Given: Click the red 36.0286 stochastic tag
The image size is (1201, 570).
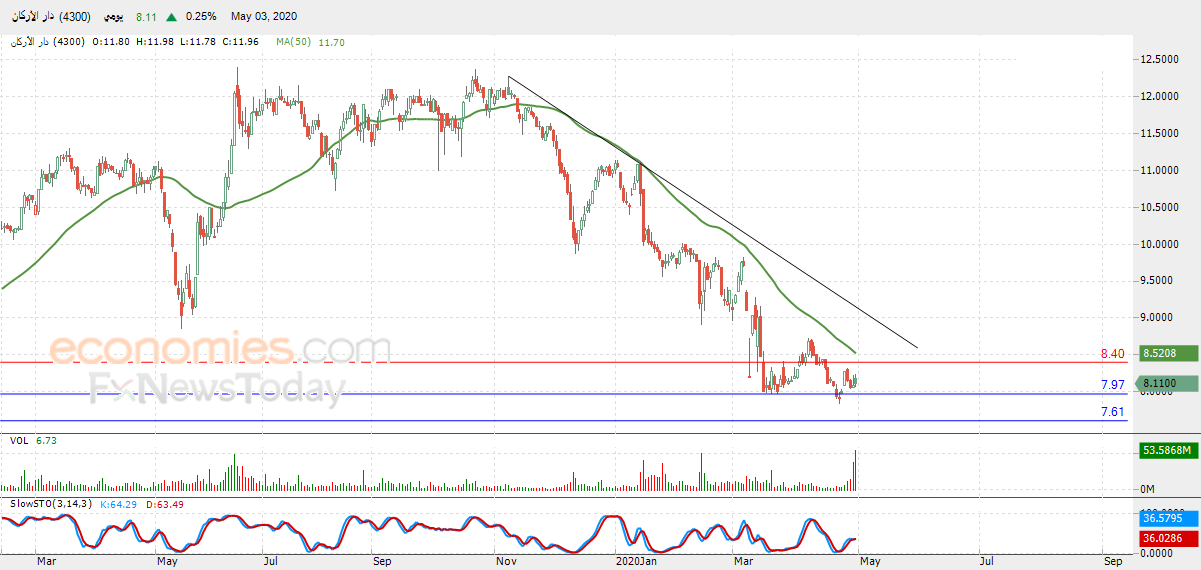Looking at the screenshot, I should coord(1169,537).
